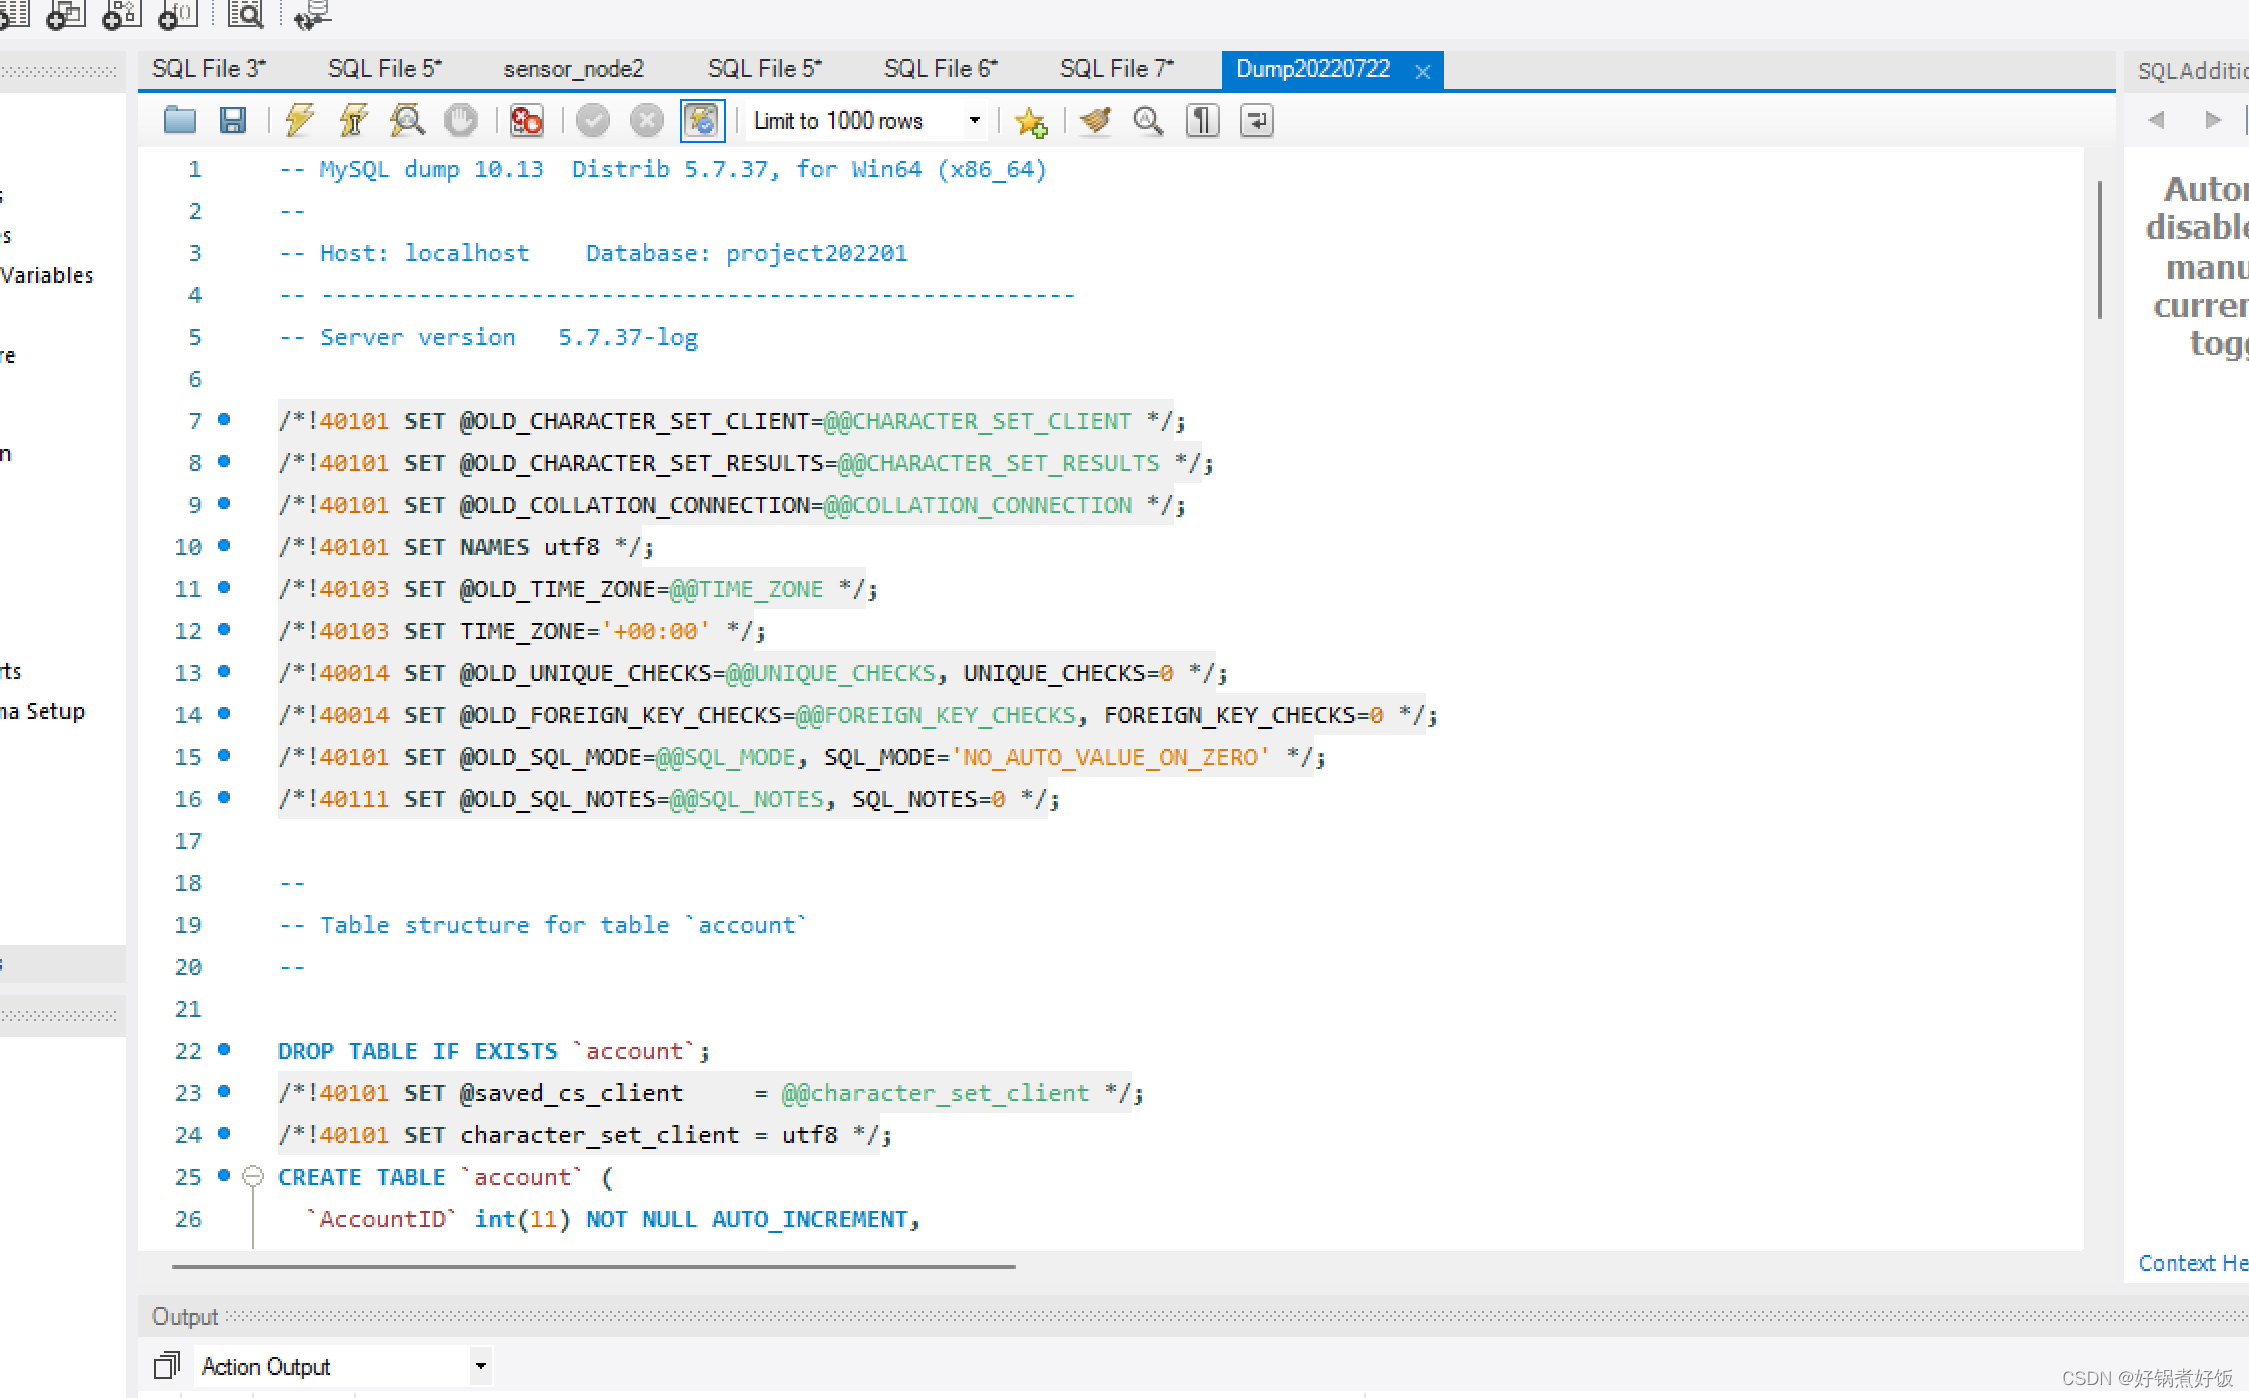Open the Limit to 1000 rows dropdown
The image size is (2249, 1398).
(974, 121)
